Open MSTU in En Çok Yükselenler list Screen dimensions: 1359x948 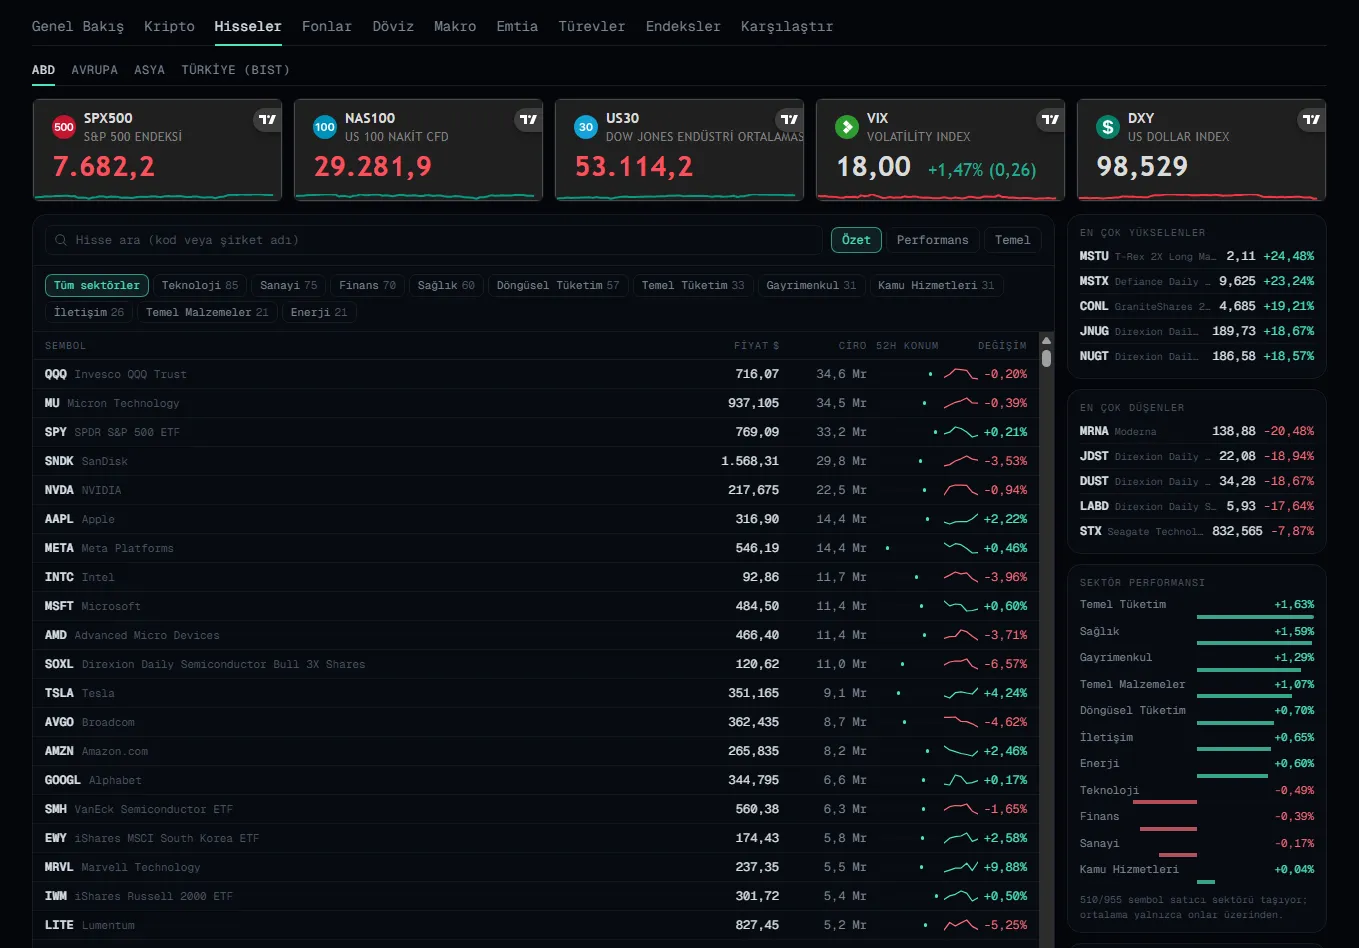[x=1197, y=256]
